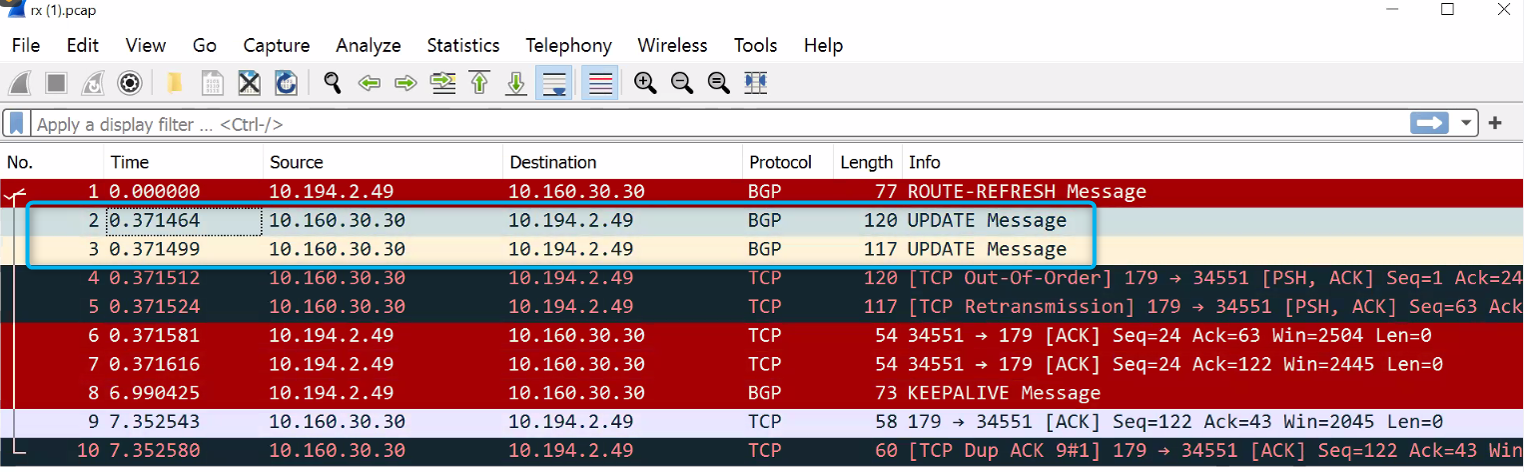
Task: Toggle auto-scroll during live capture
Action: (x=553, y=83)
